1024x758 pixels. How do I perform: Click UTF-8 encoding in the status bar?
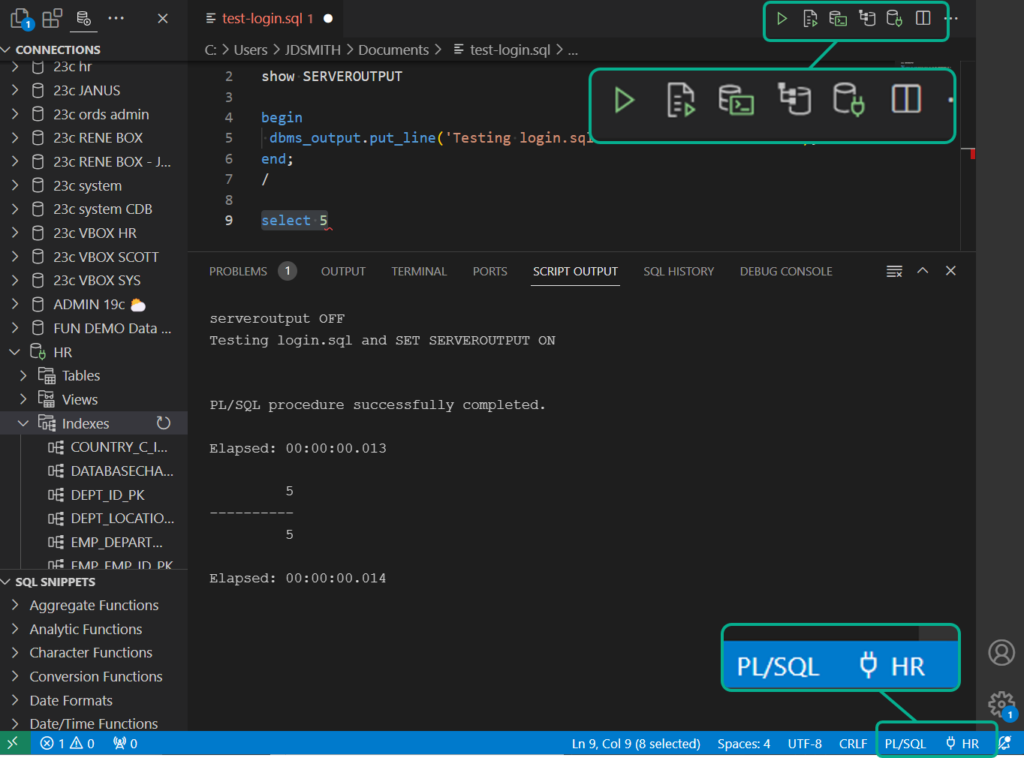[x=804, y=744]
